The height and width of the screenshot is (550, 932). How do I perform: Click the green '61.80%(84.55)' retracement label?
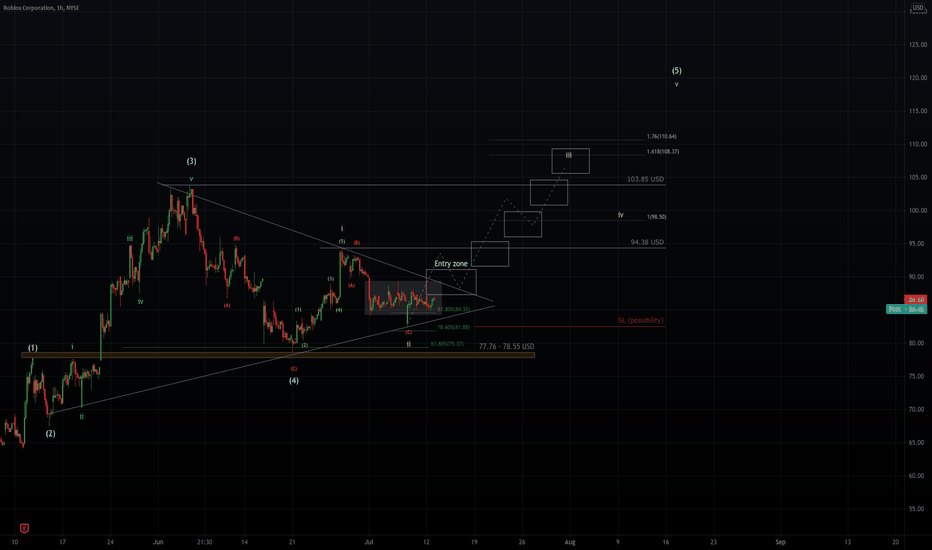(454, 309)
